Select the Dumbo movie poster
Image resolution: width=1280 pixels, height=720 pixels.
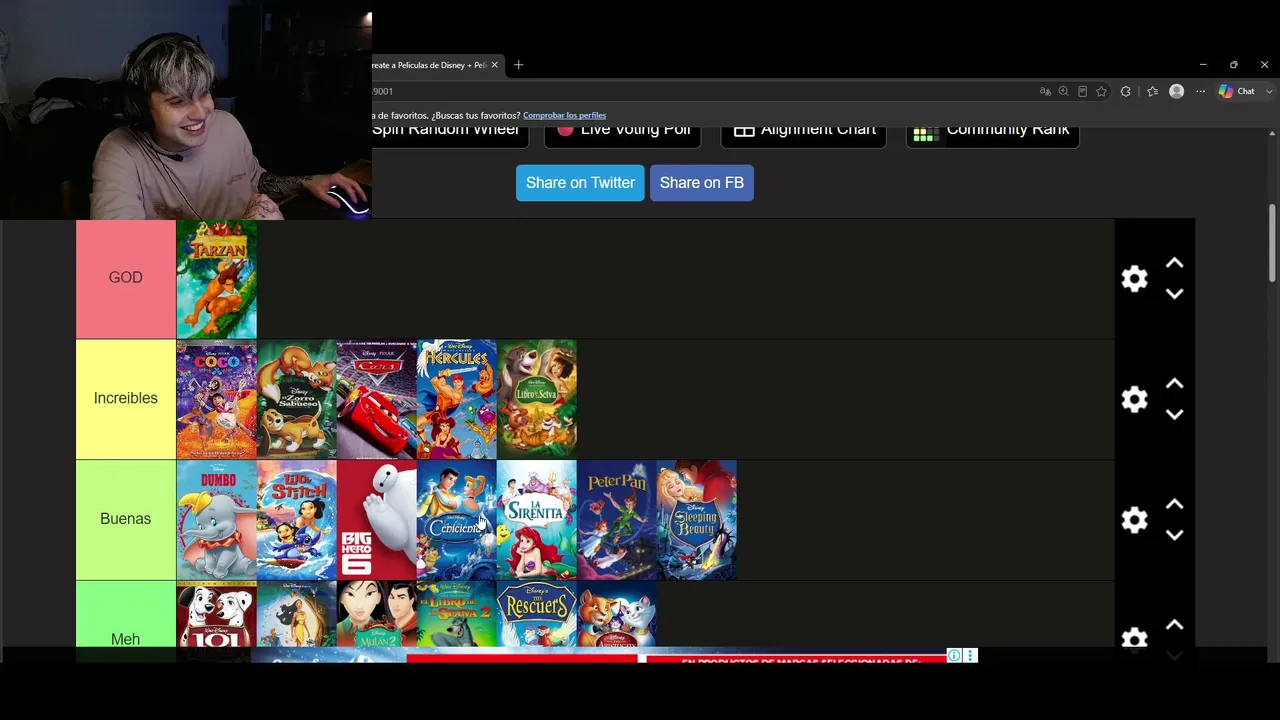click(x=217, y=520)
